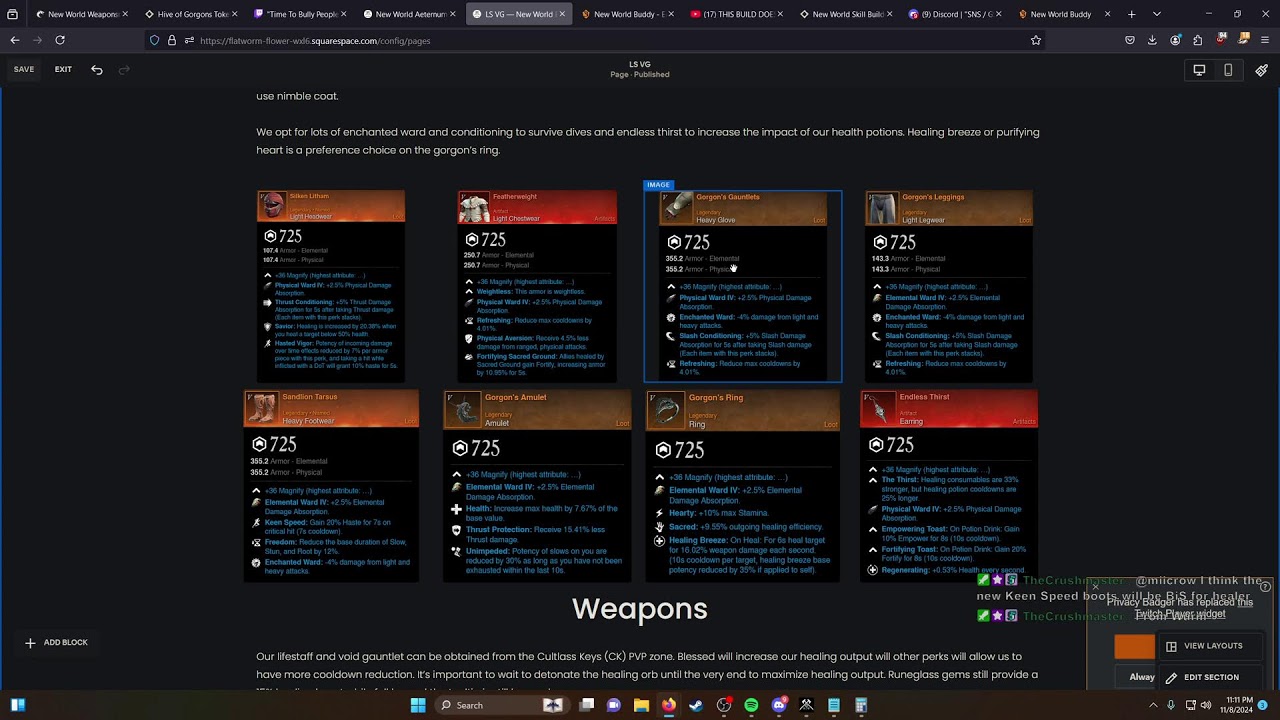Select the Endless Thirst earring image

point(949,486)
